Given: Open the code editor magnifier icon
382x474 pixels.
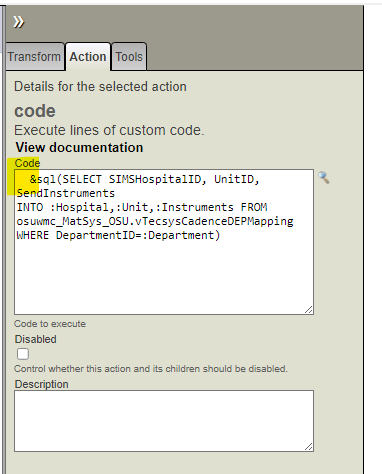Looking at the screenshot, I should [x=324, y=178].
